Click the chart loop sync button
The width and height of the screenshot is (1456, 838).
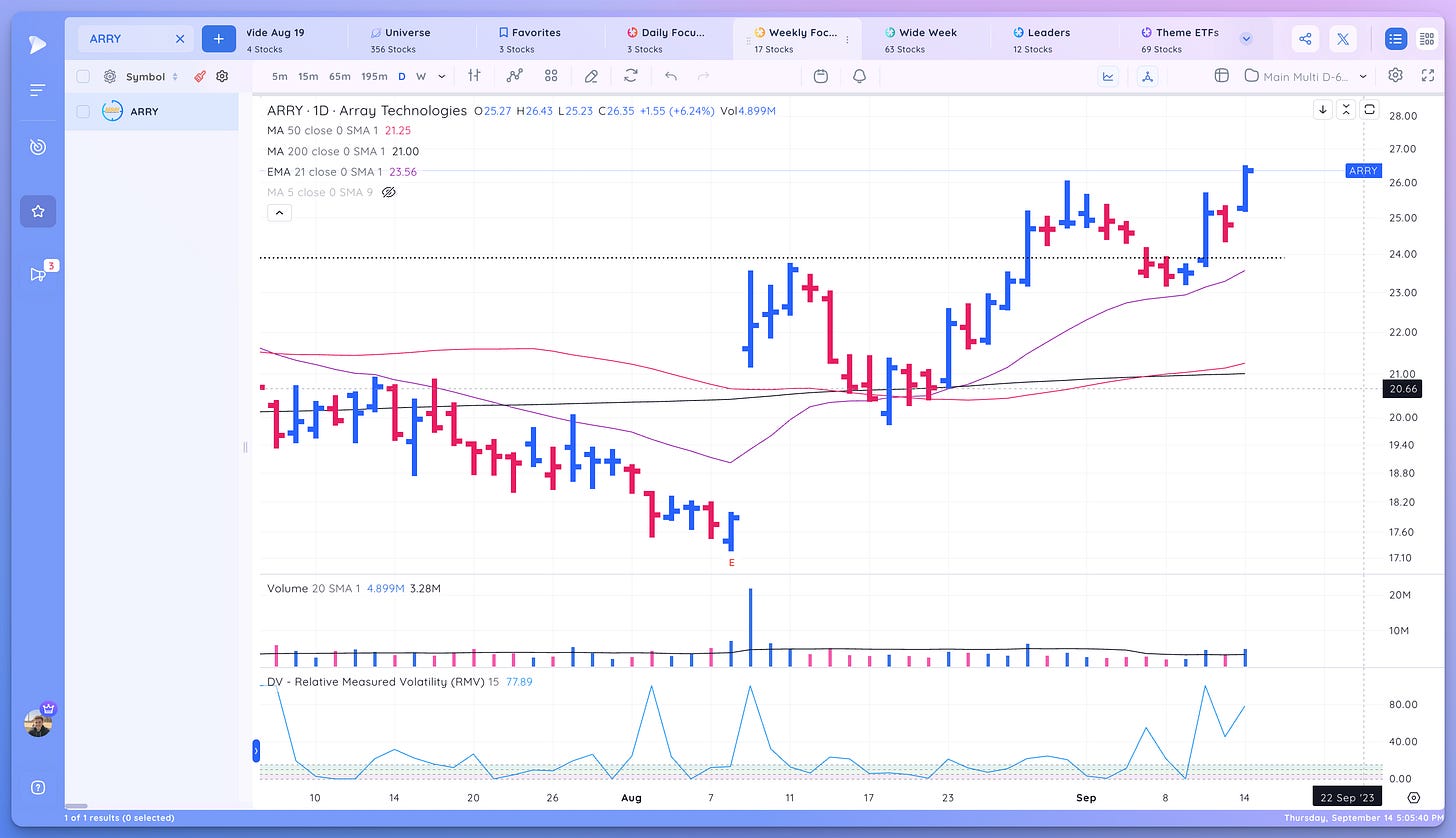pyautogui.click(x=1369, y=110)
